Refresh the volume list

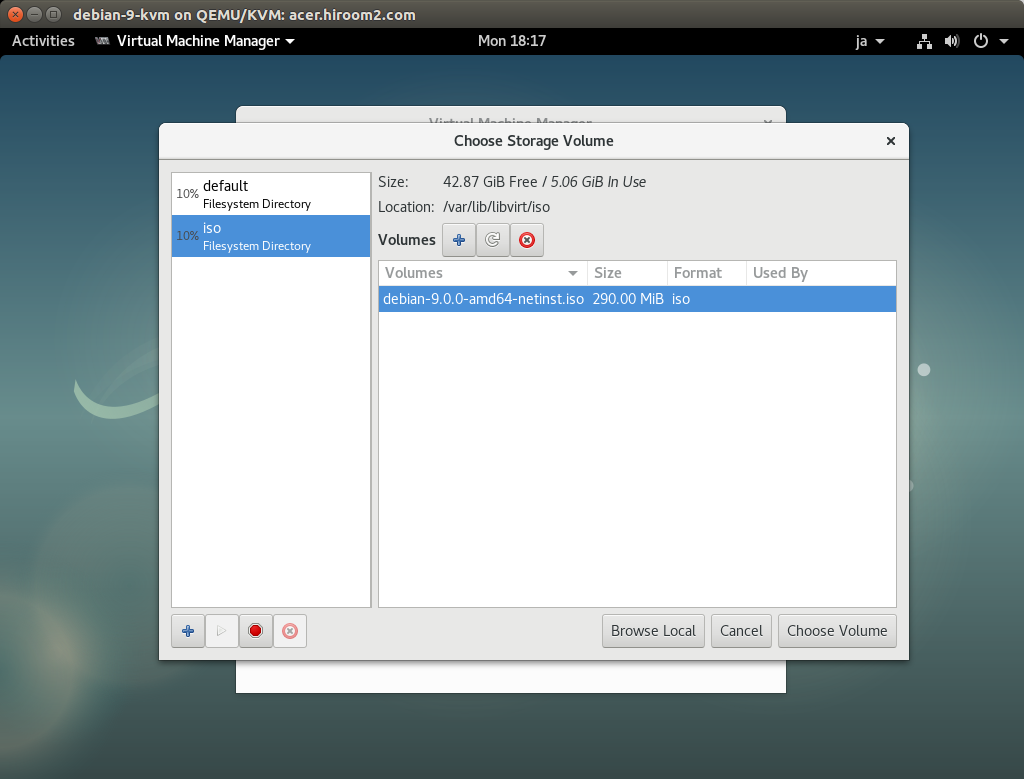493,240
